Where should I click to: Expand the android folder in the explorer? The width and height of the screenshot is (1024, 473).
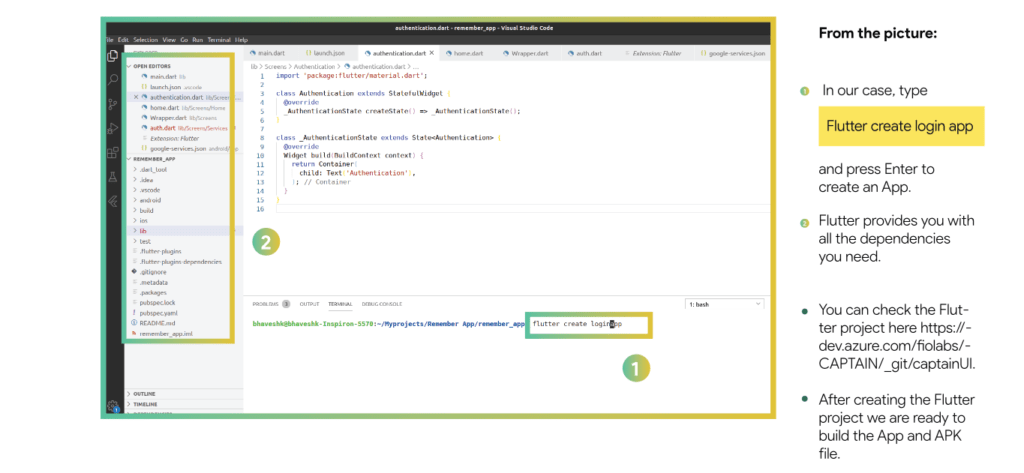coord(150,200)
